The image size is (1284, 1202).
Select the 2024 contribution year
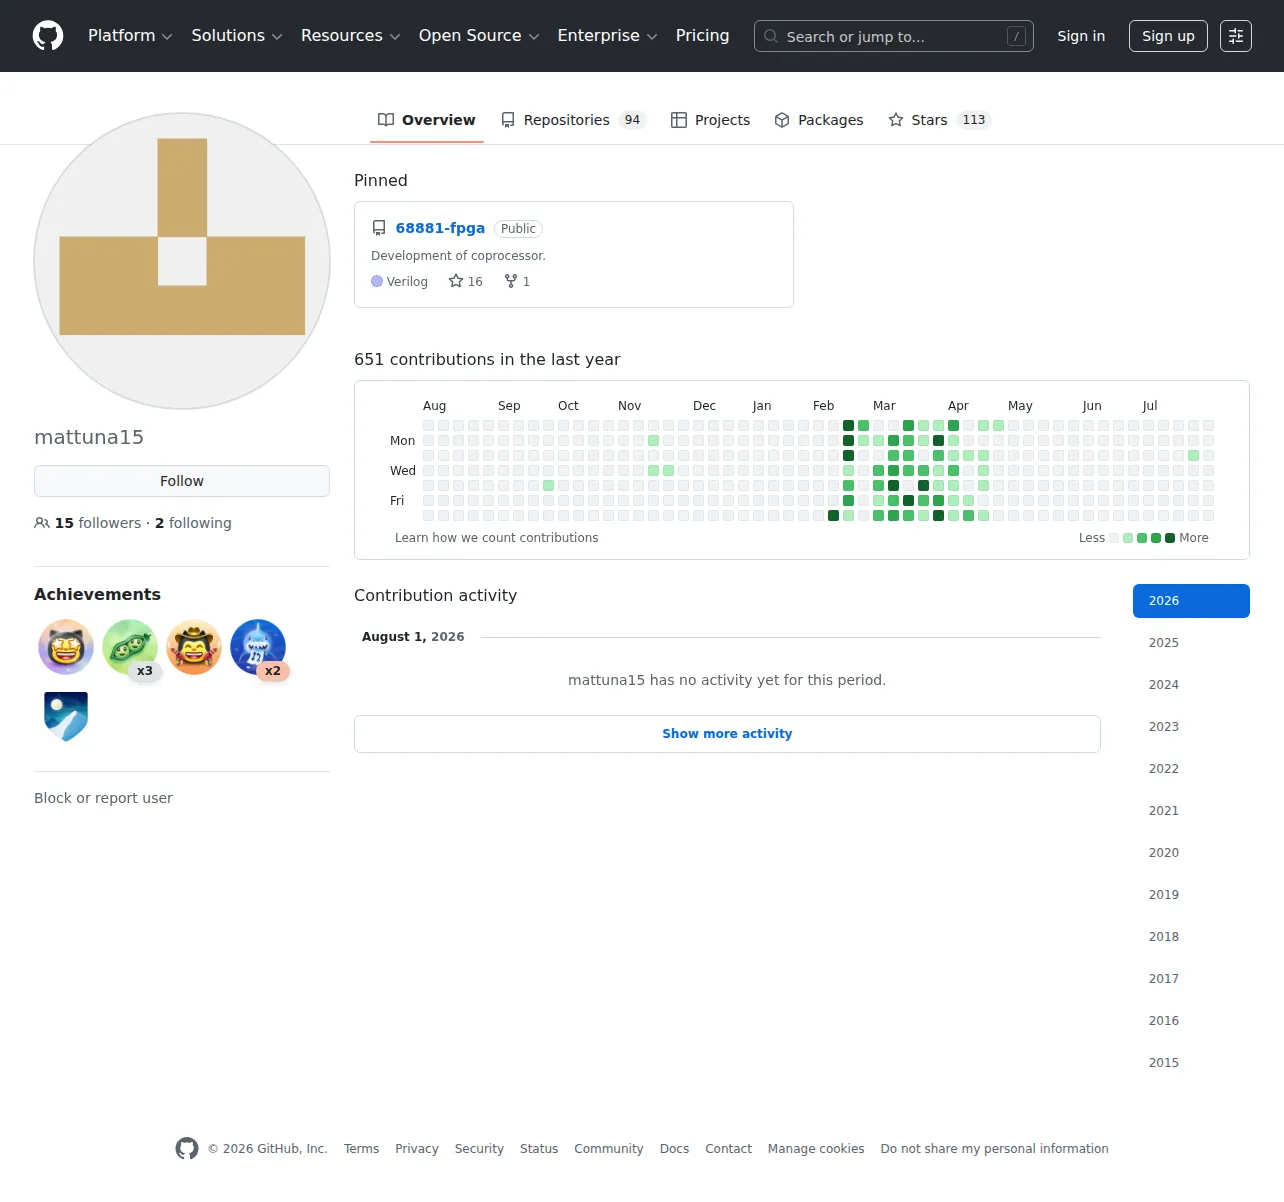[1191, 685]
